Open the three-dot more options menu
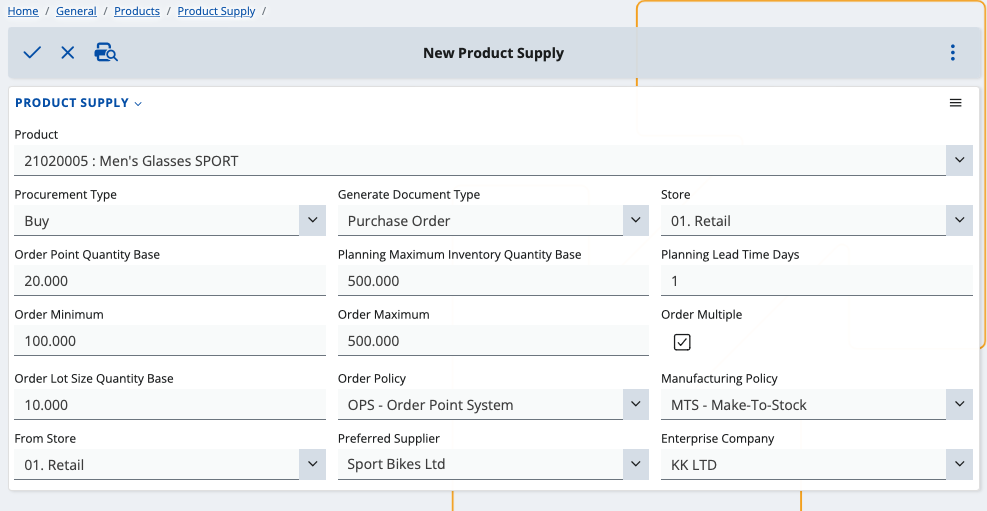 tap(953, 53)
